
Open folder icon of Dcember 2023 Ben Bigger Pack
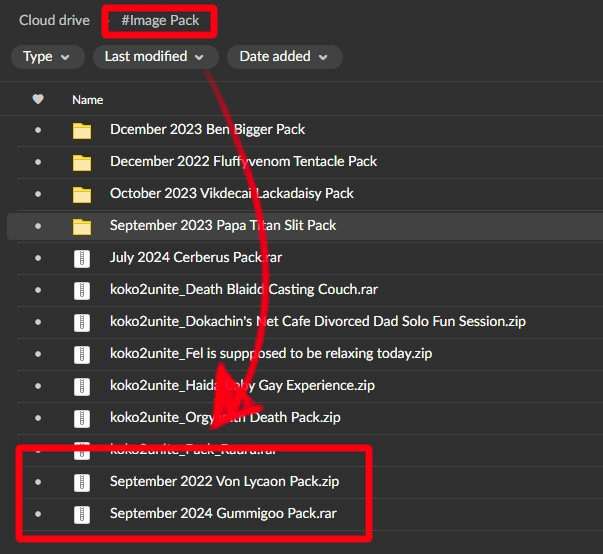point(82,130)
